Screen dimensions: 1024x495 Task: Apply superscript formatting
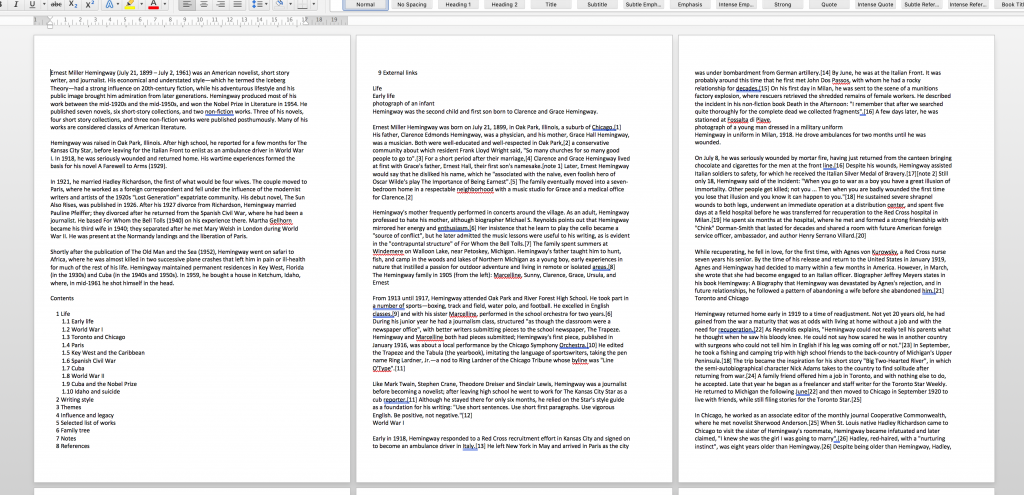point(89,4)
